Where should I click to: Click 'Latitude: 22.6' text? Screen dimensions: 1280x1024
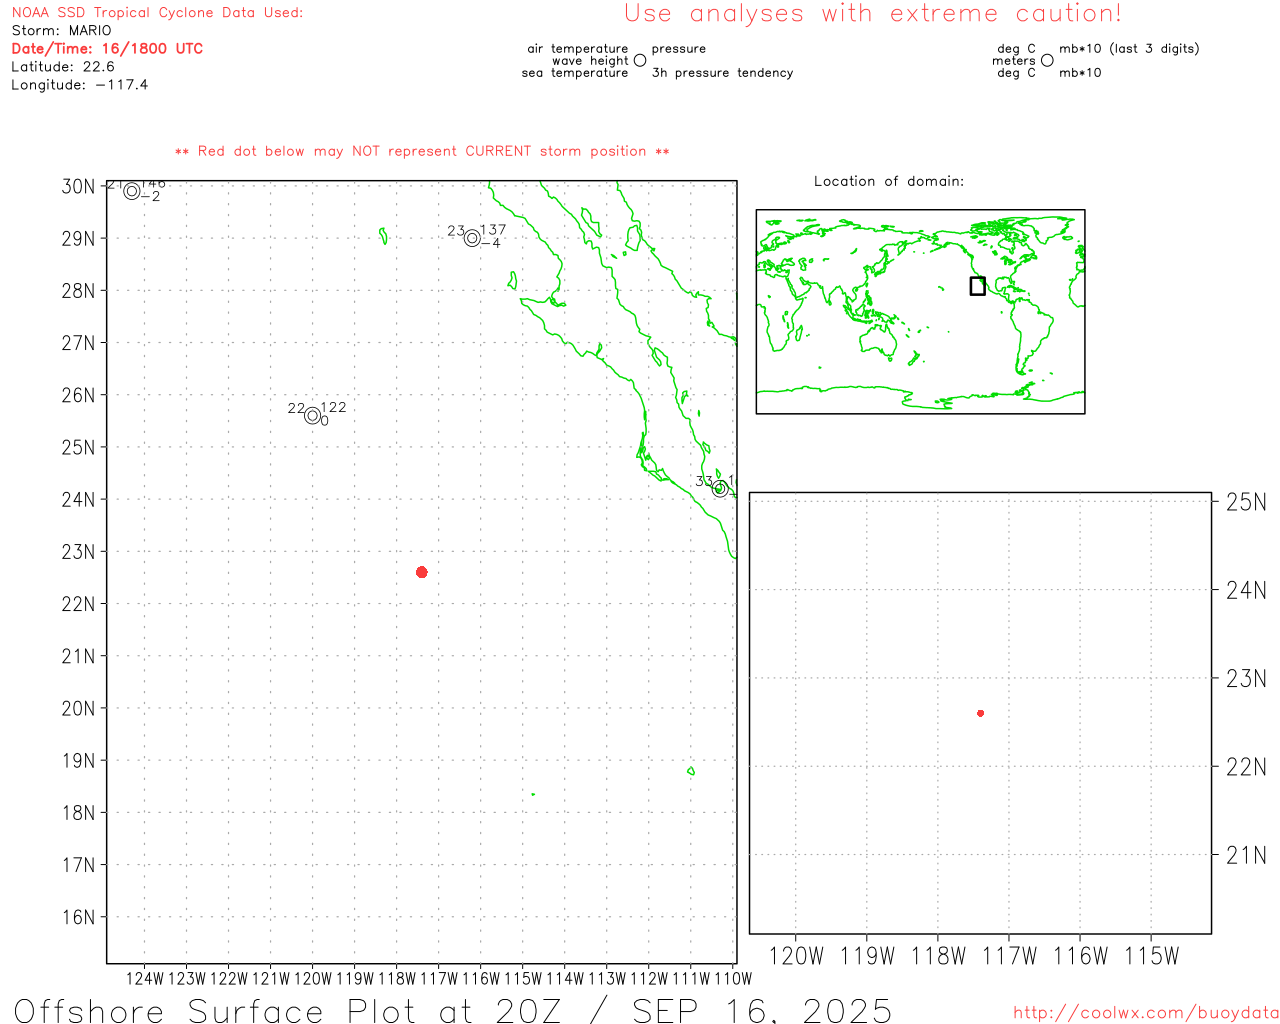[63, 67]
